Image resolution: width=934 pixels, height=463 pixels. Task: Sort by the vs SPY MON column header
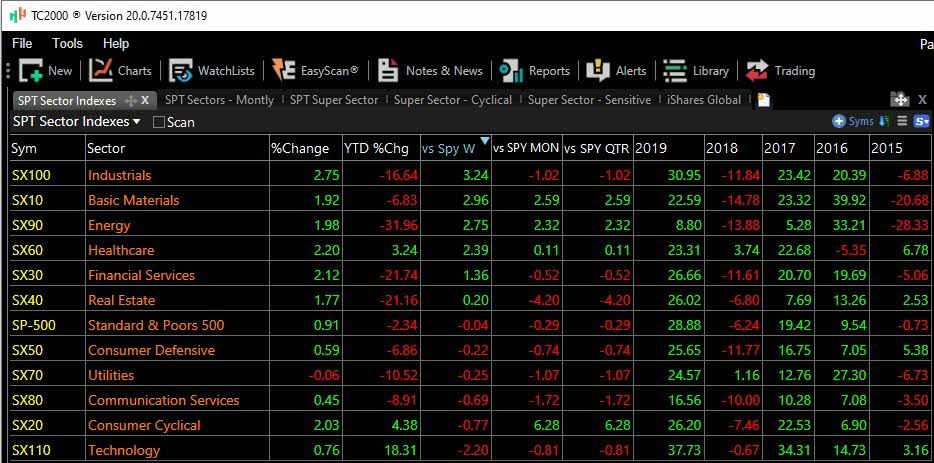pyautogui.click(x=527, y=148)
